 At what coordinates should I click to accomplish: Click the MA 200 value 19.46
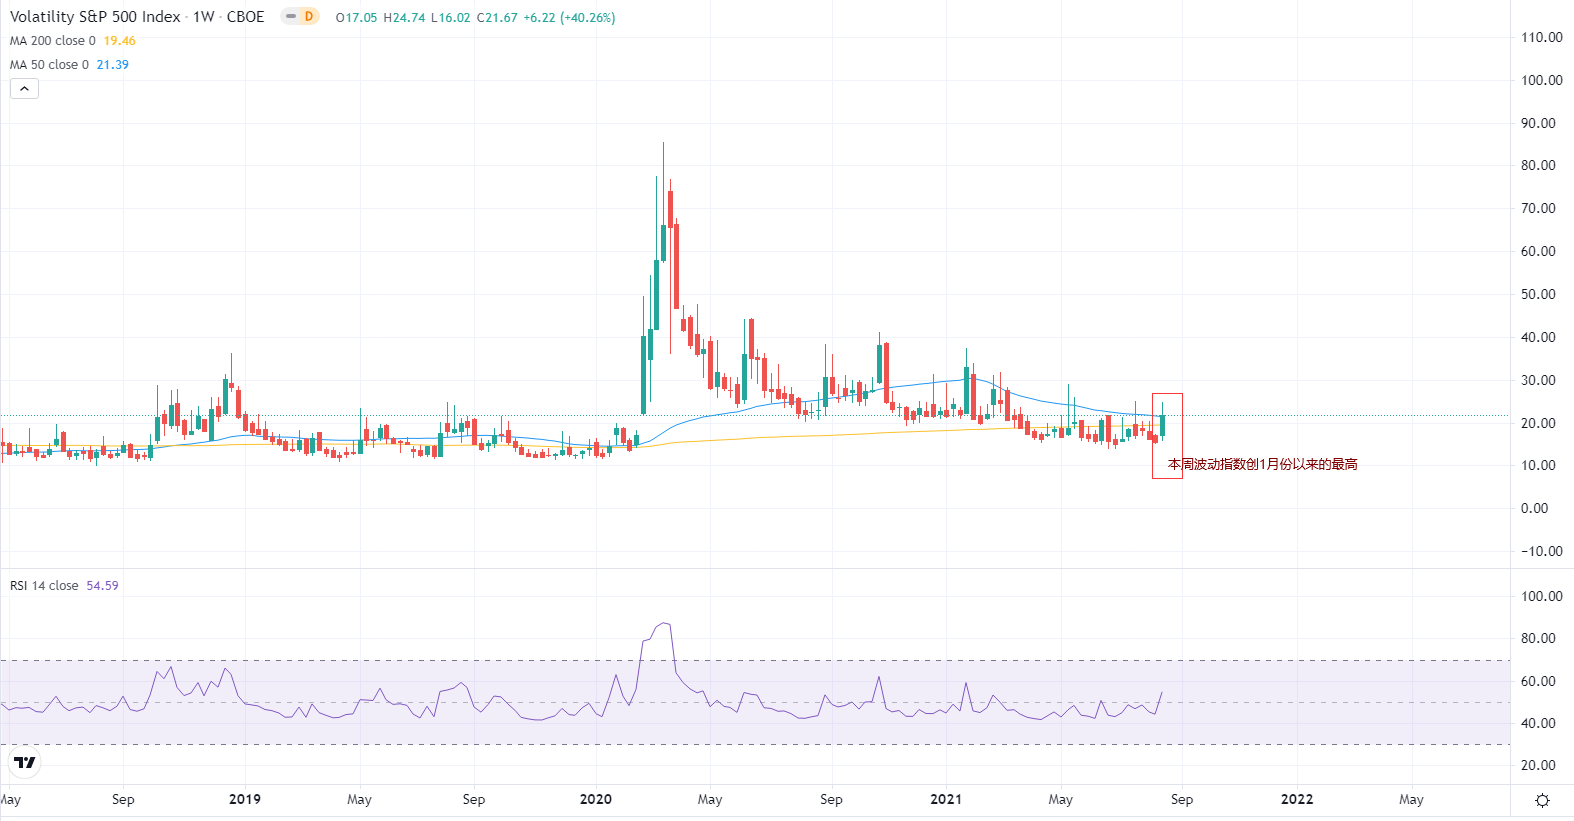pos(119,41)
